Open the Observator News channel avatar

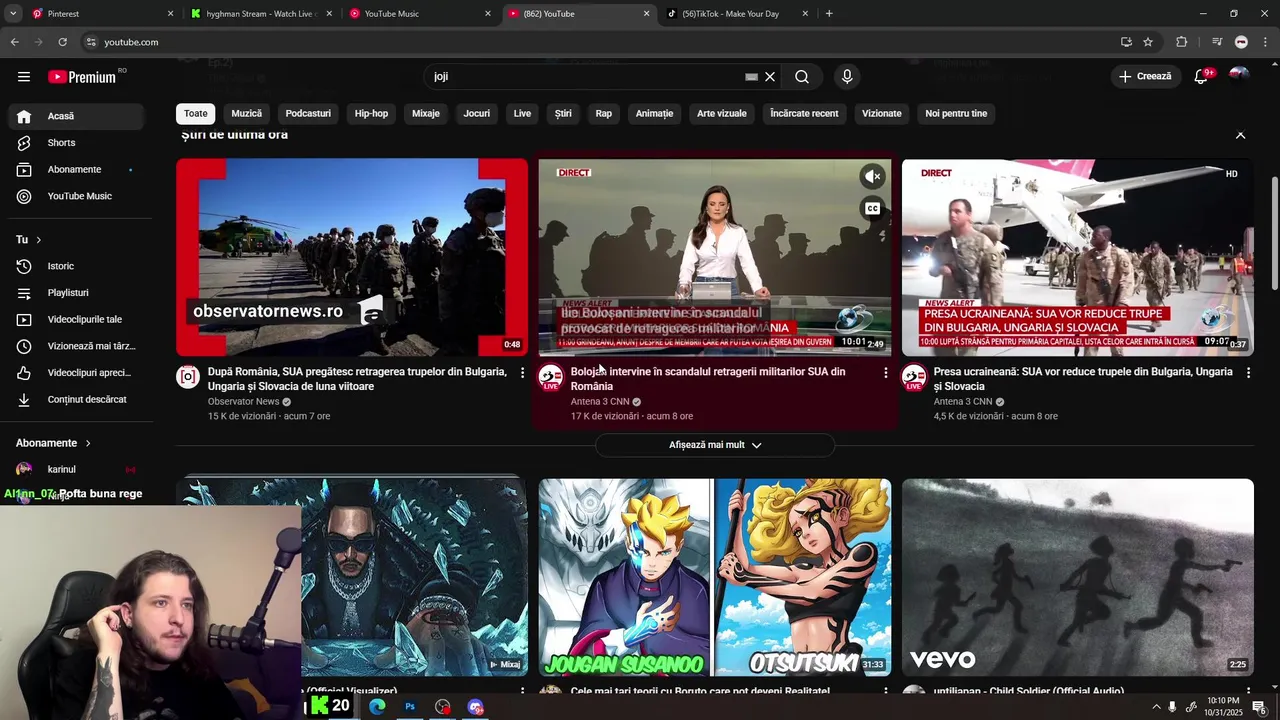(x=188, y=377)
